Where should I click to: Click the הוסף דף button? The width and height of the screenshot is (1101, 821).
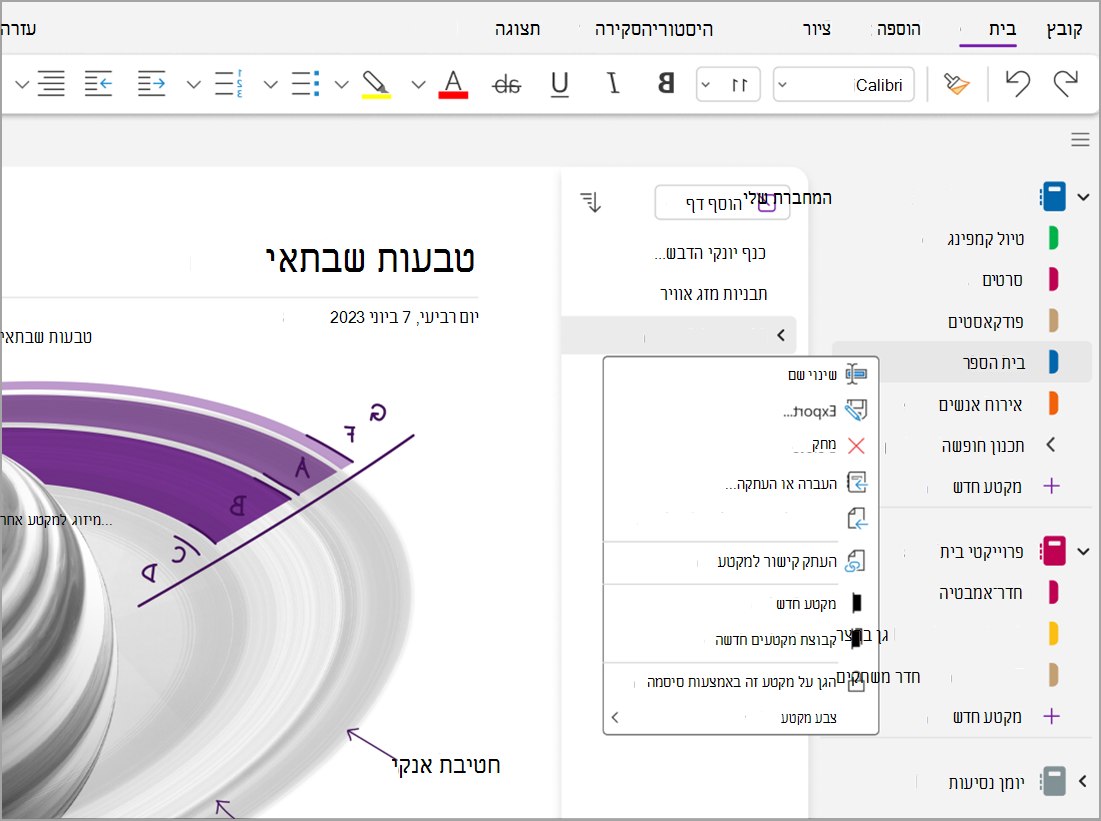(723, 203)
